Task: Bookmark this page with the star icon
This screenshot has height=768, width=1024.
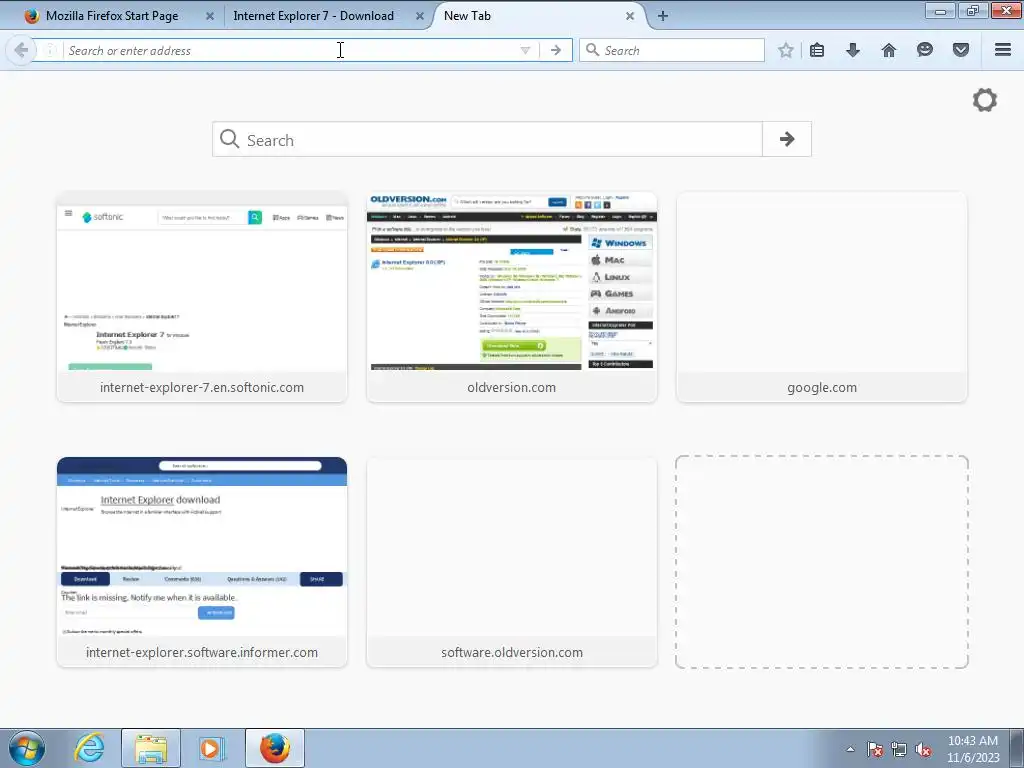Action: tap(786, 50)
